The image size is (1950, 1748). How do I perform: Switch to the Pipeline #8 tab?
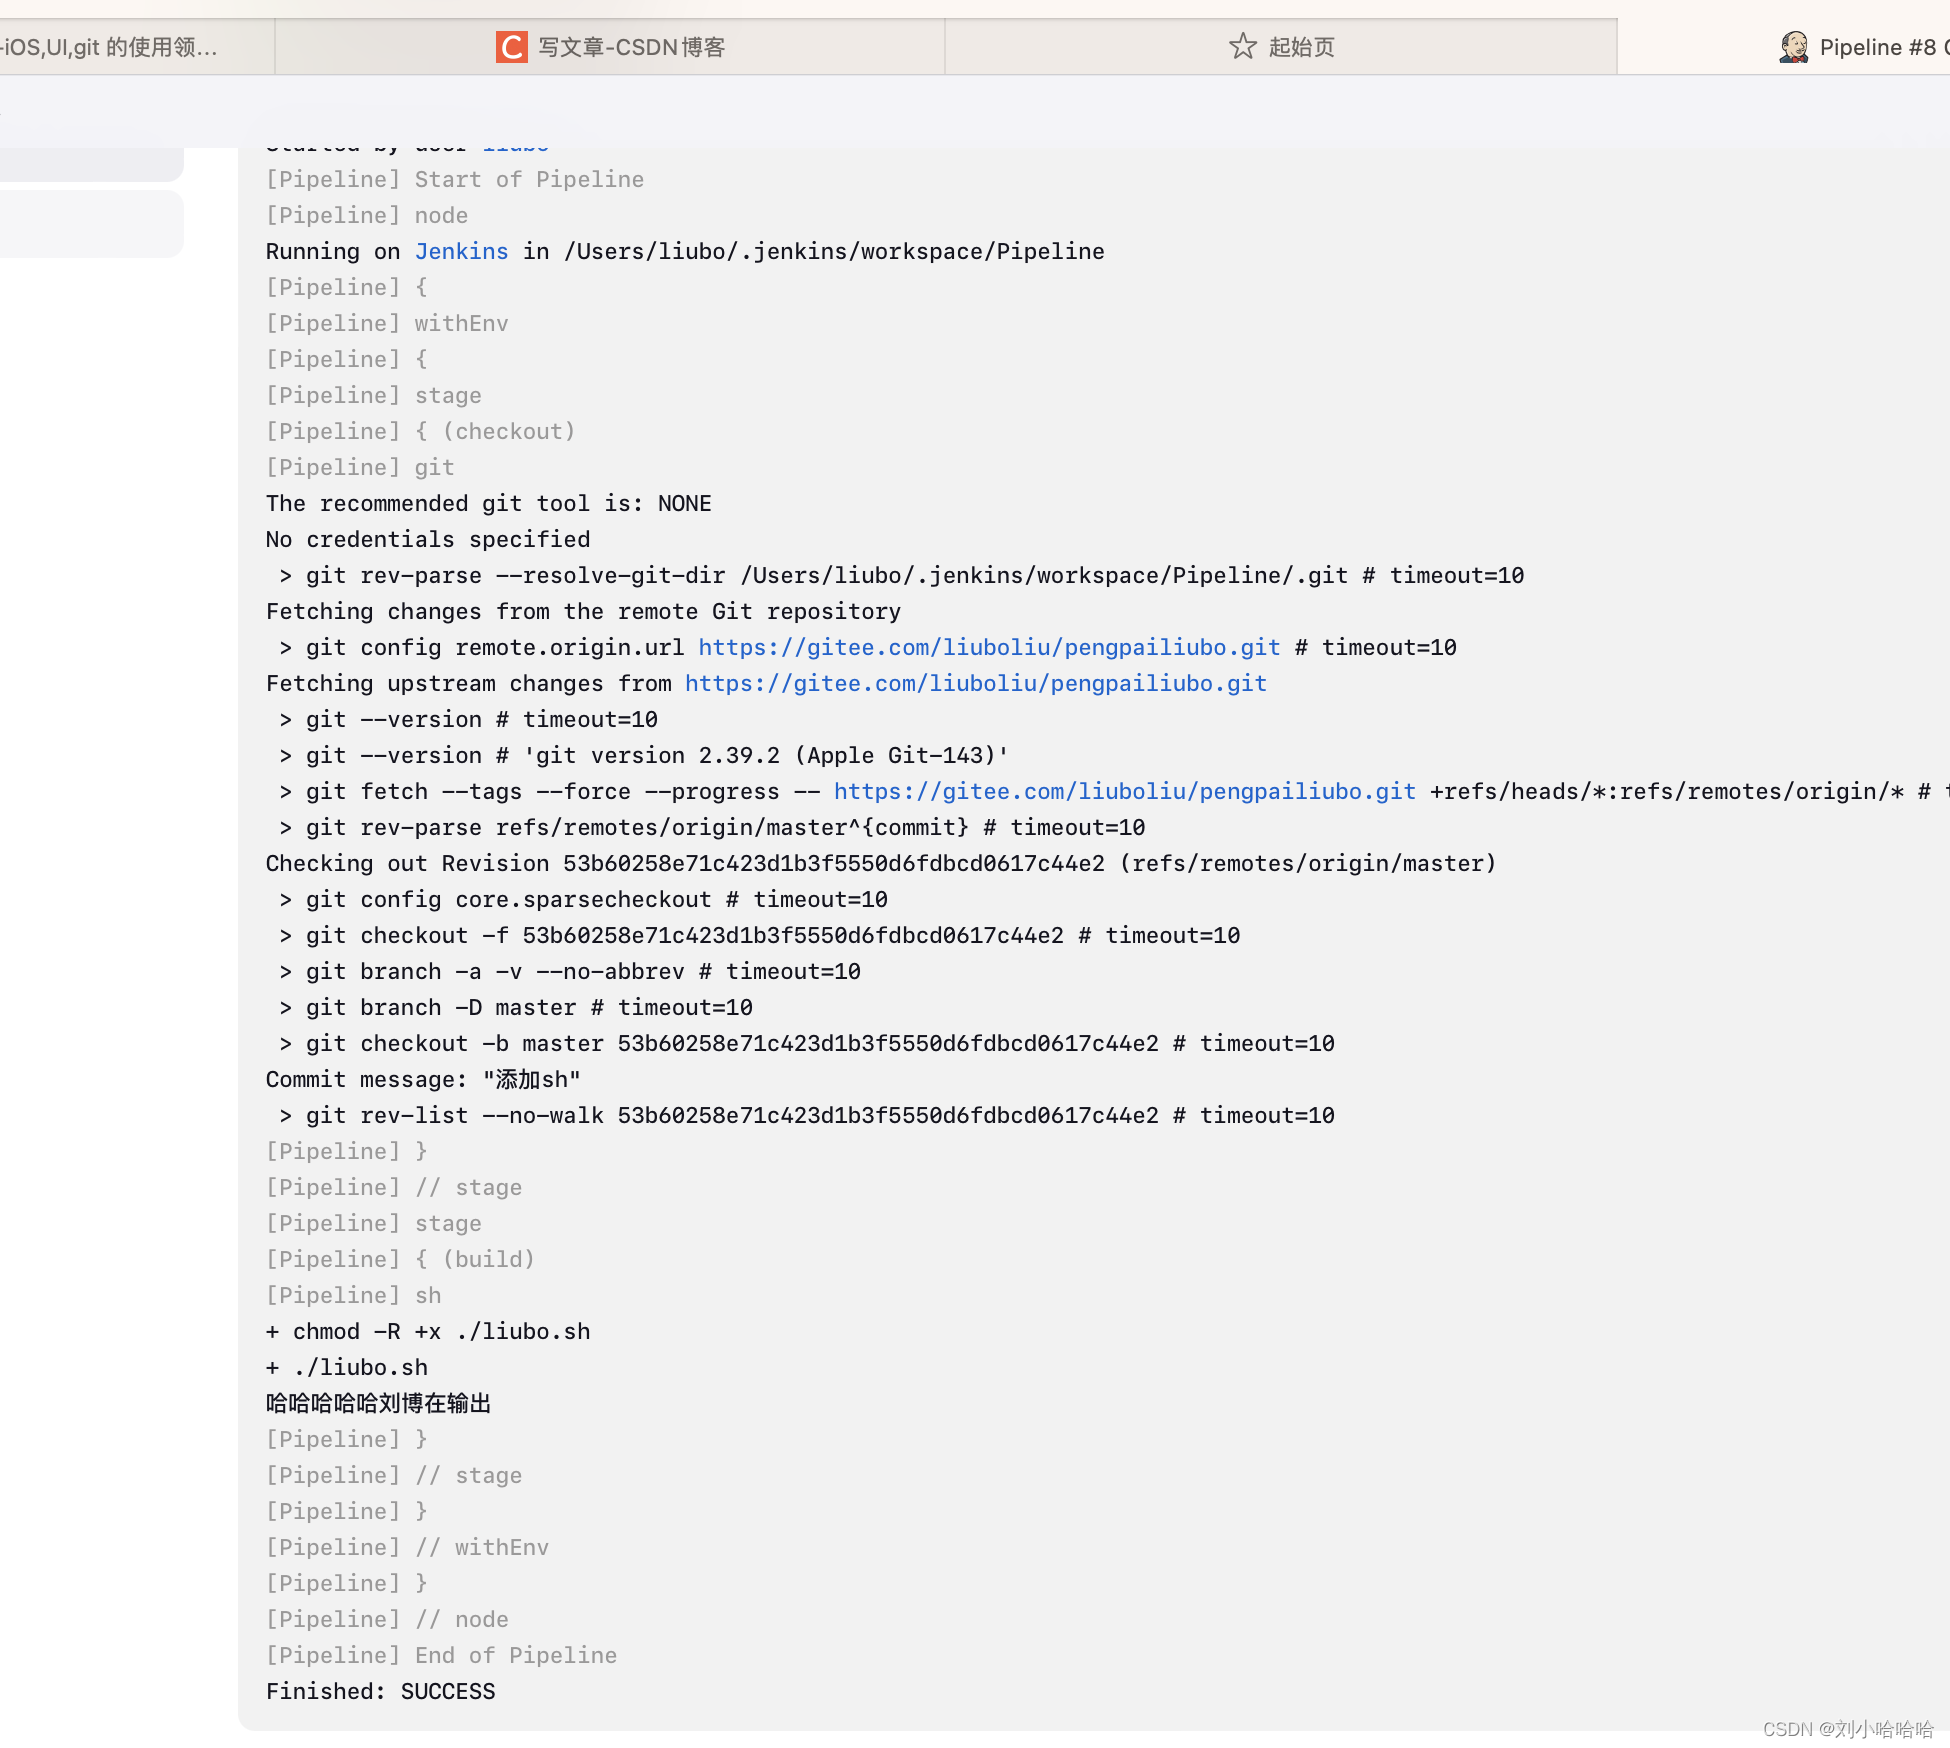pyautogui.click(x=1784, y=47)
